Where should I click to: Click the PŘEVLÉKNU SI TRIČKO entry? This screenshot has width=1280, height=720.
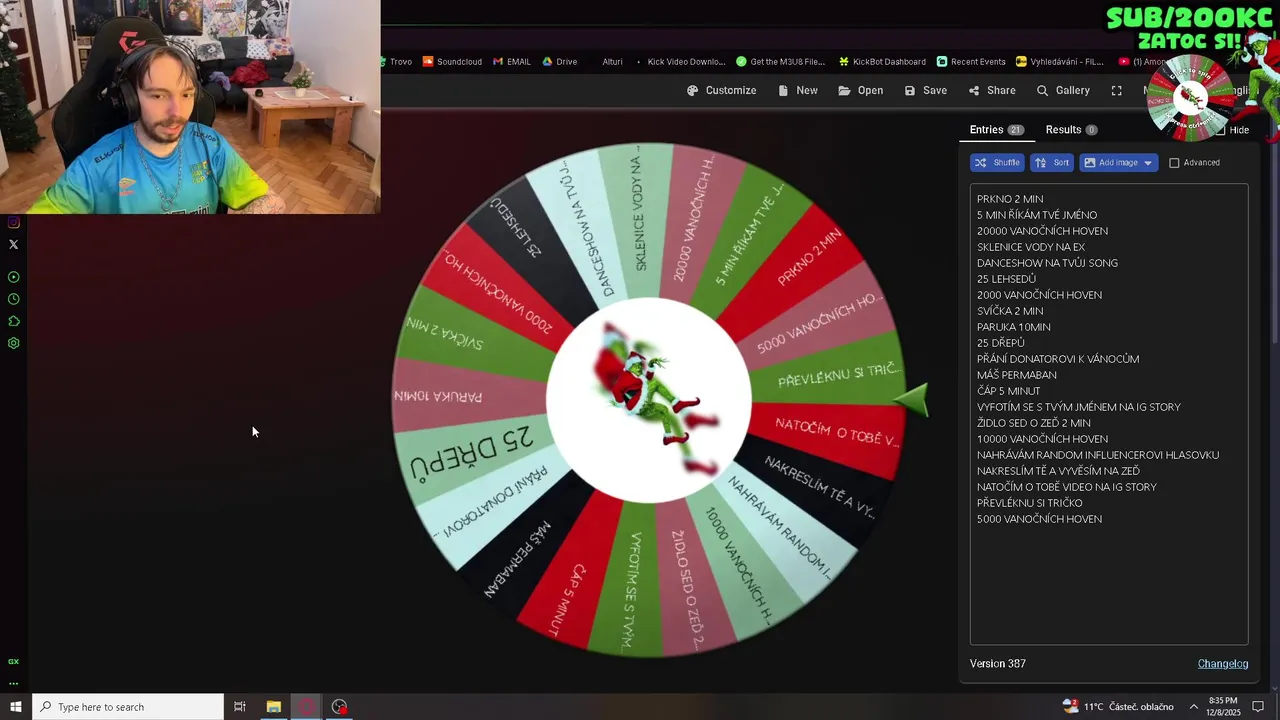point(1030,503)
